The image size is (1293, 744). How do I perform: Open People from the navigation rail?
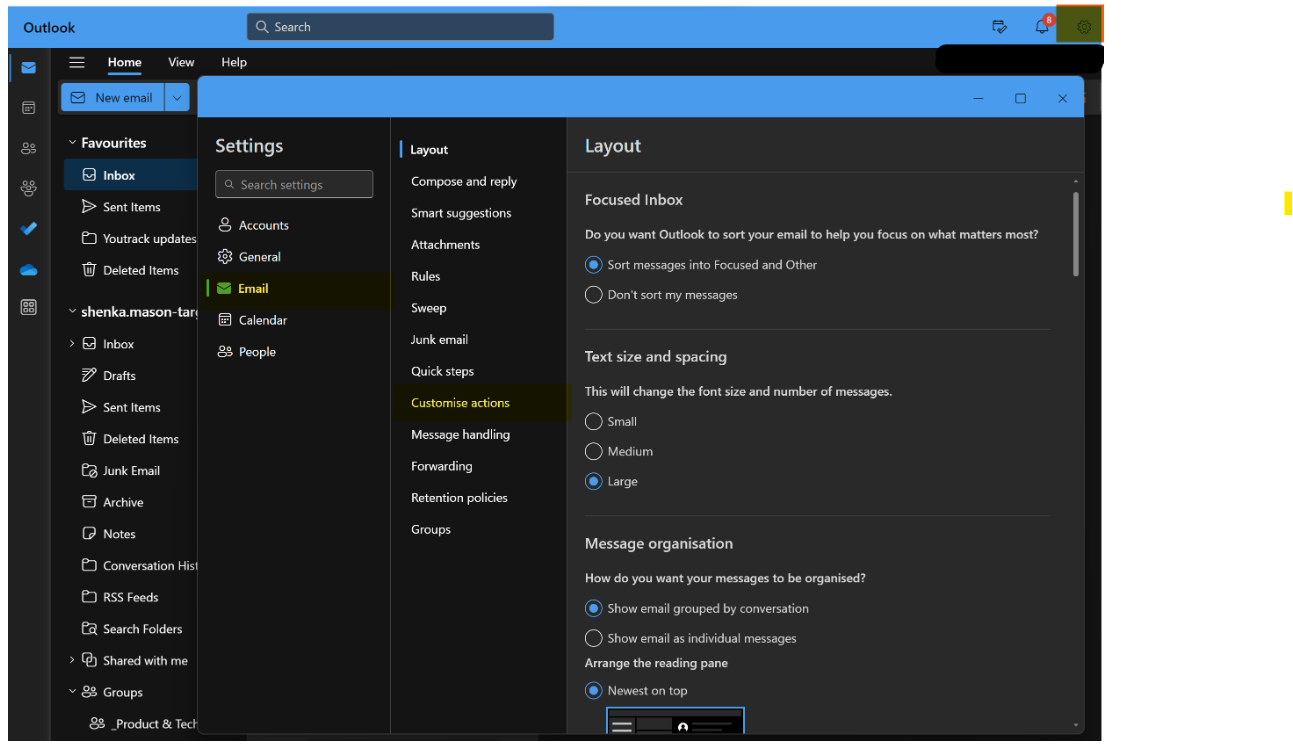(28, 147)
